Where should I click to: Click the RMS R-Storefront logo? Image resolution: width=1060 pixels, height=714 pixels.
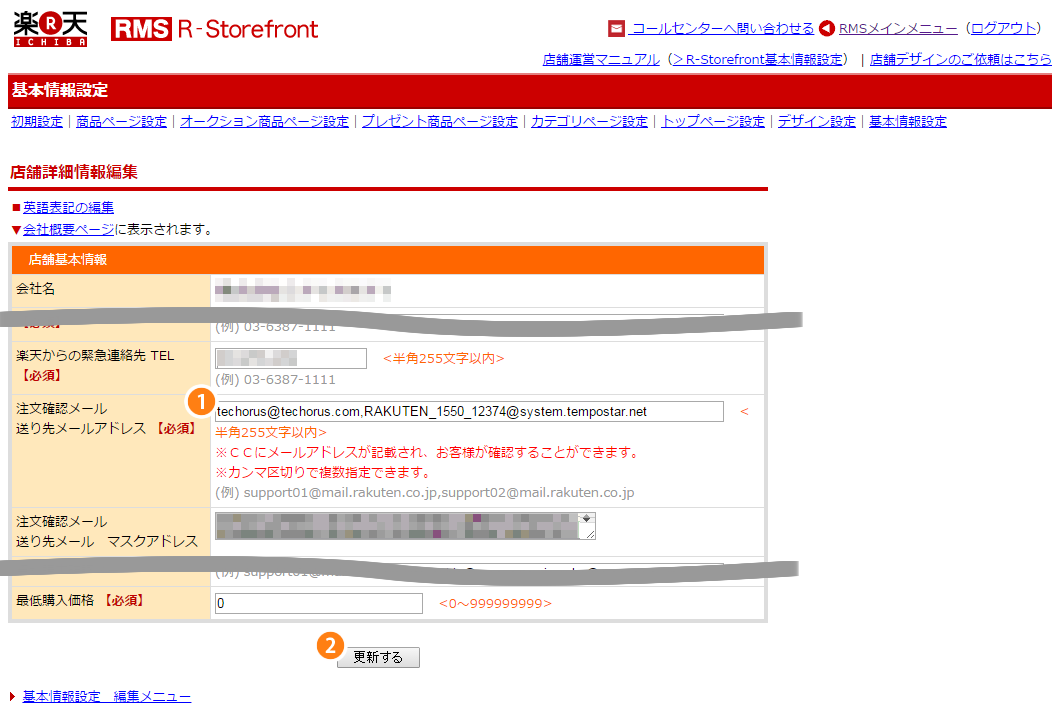213,28
